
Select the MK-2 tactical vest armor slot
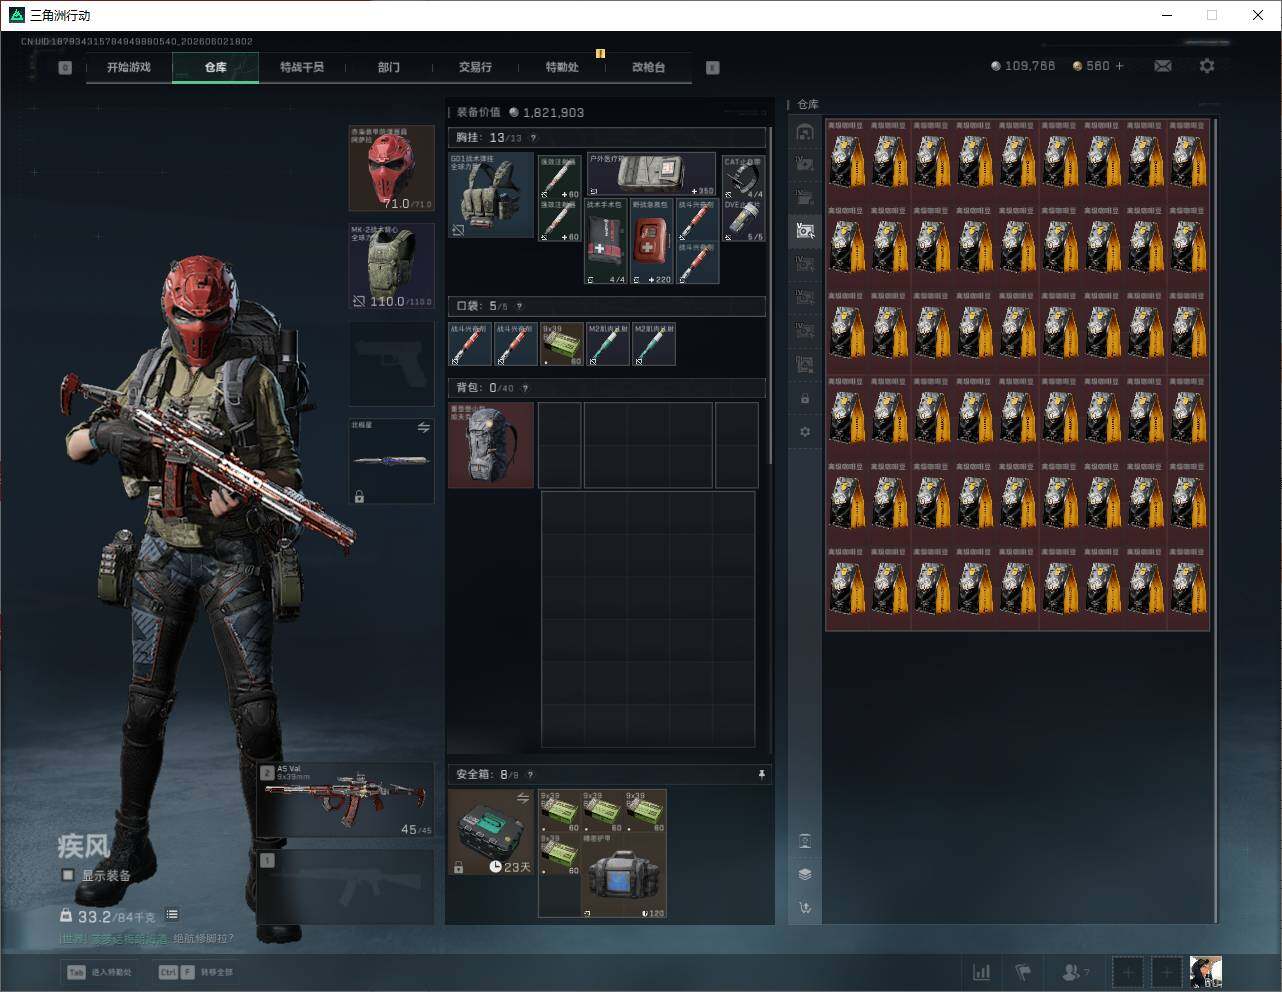pos(391,266)
